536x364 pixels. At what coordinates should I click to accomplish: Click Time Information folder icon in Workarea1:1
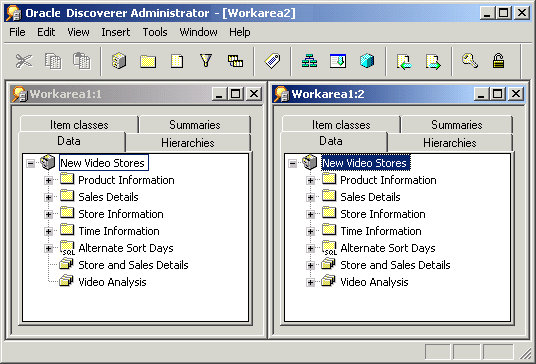(67, 230)
